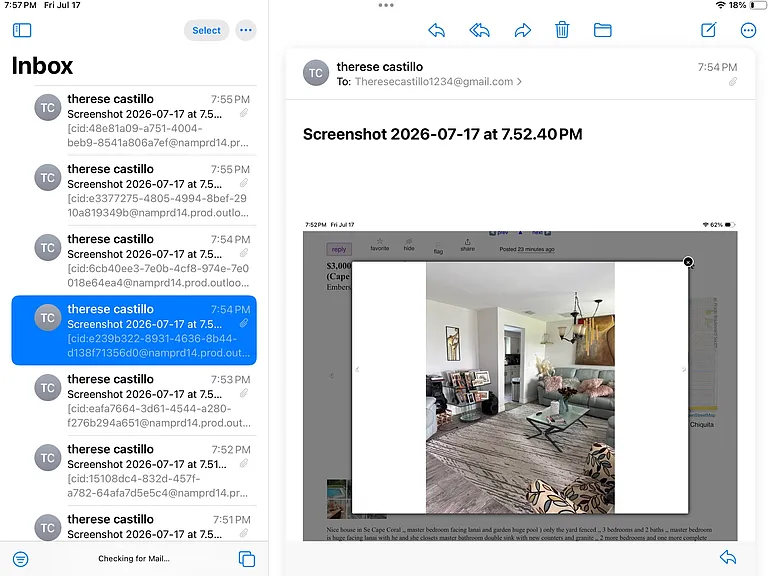Tap sender name therese castillo in header
The width and height of the screenshot is (768, 576).
coord(380,67)
